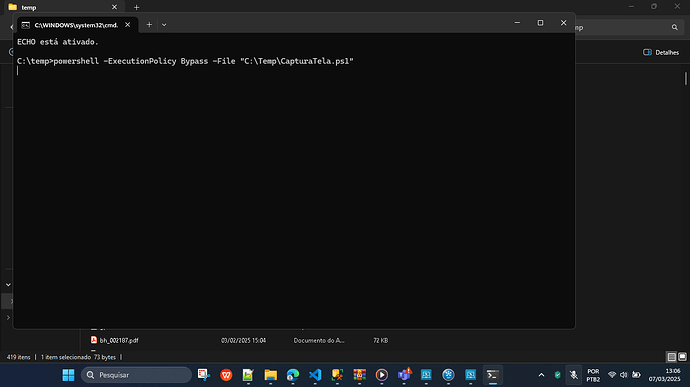Screen dimensions: 690x387
Task: Focus the Terminal icon in the taskbar
Action: (x=492, y=375)
